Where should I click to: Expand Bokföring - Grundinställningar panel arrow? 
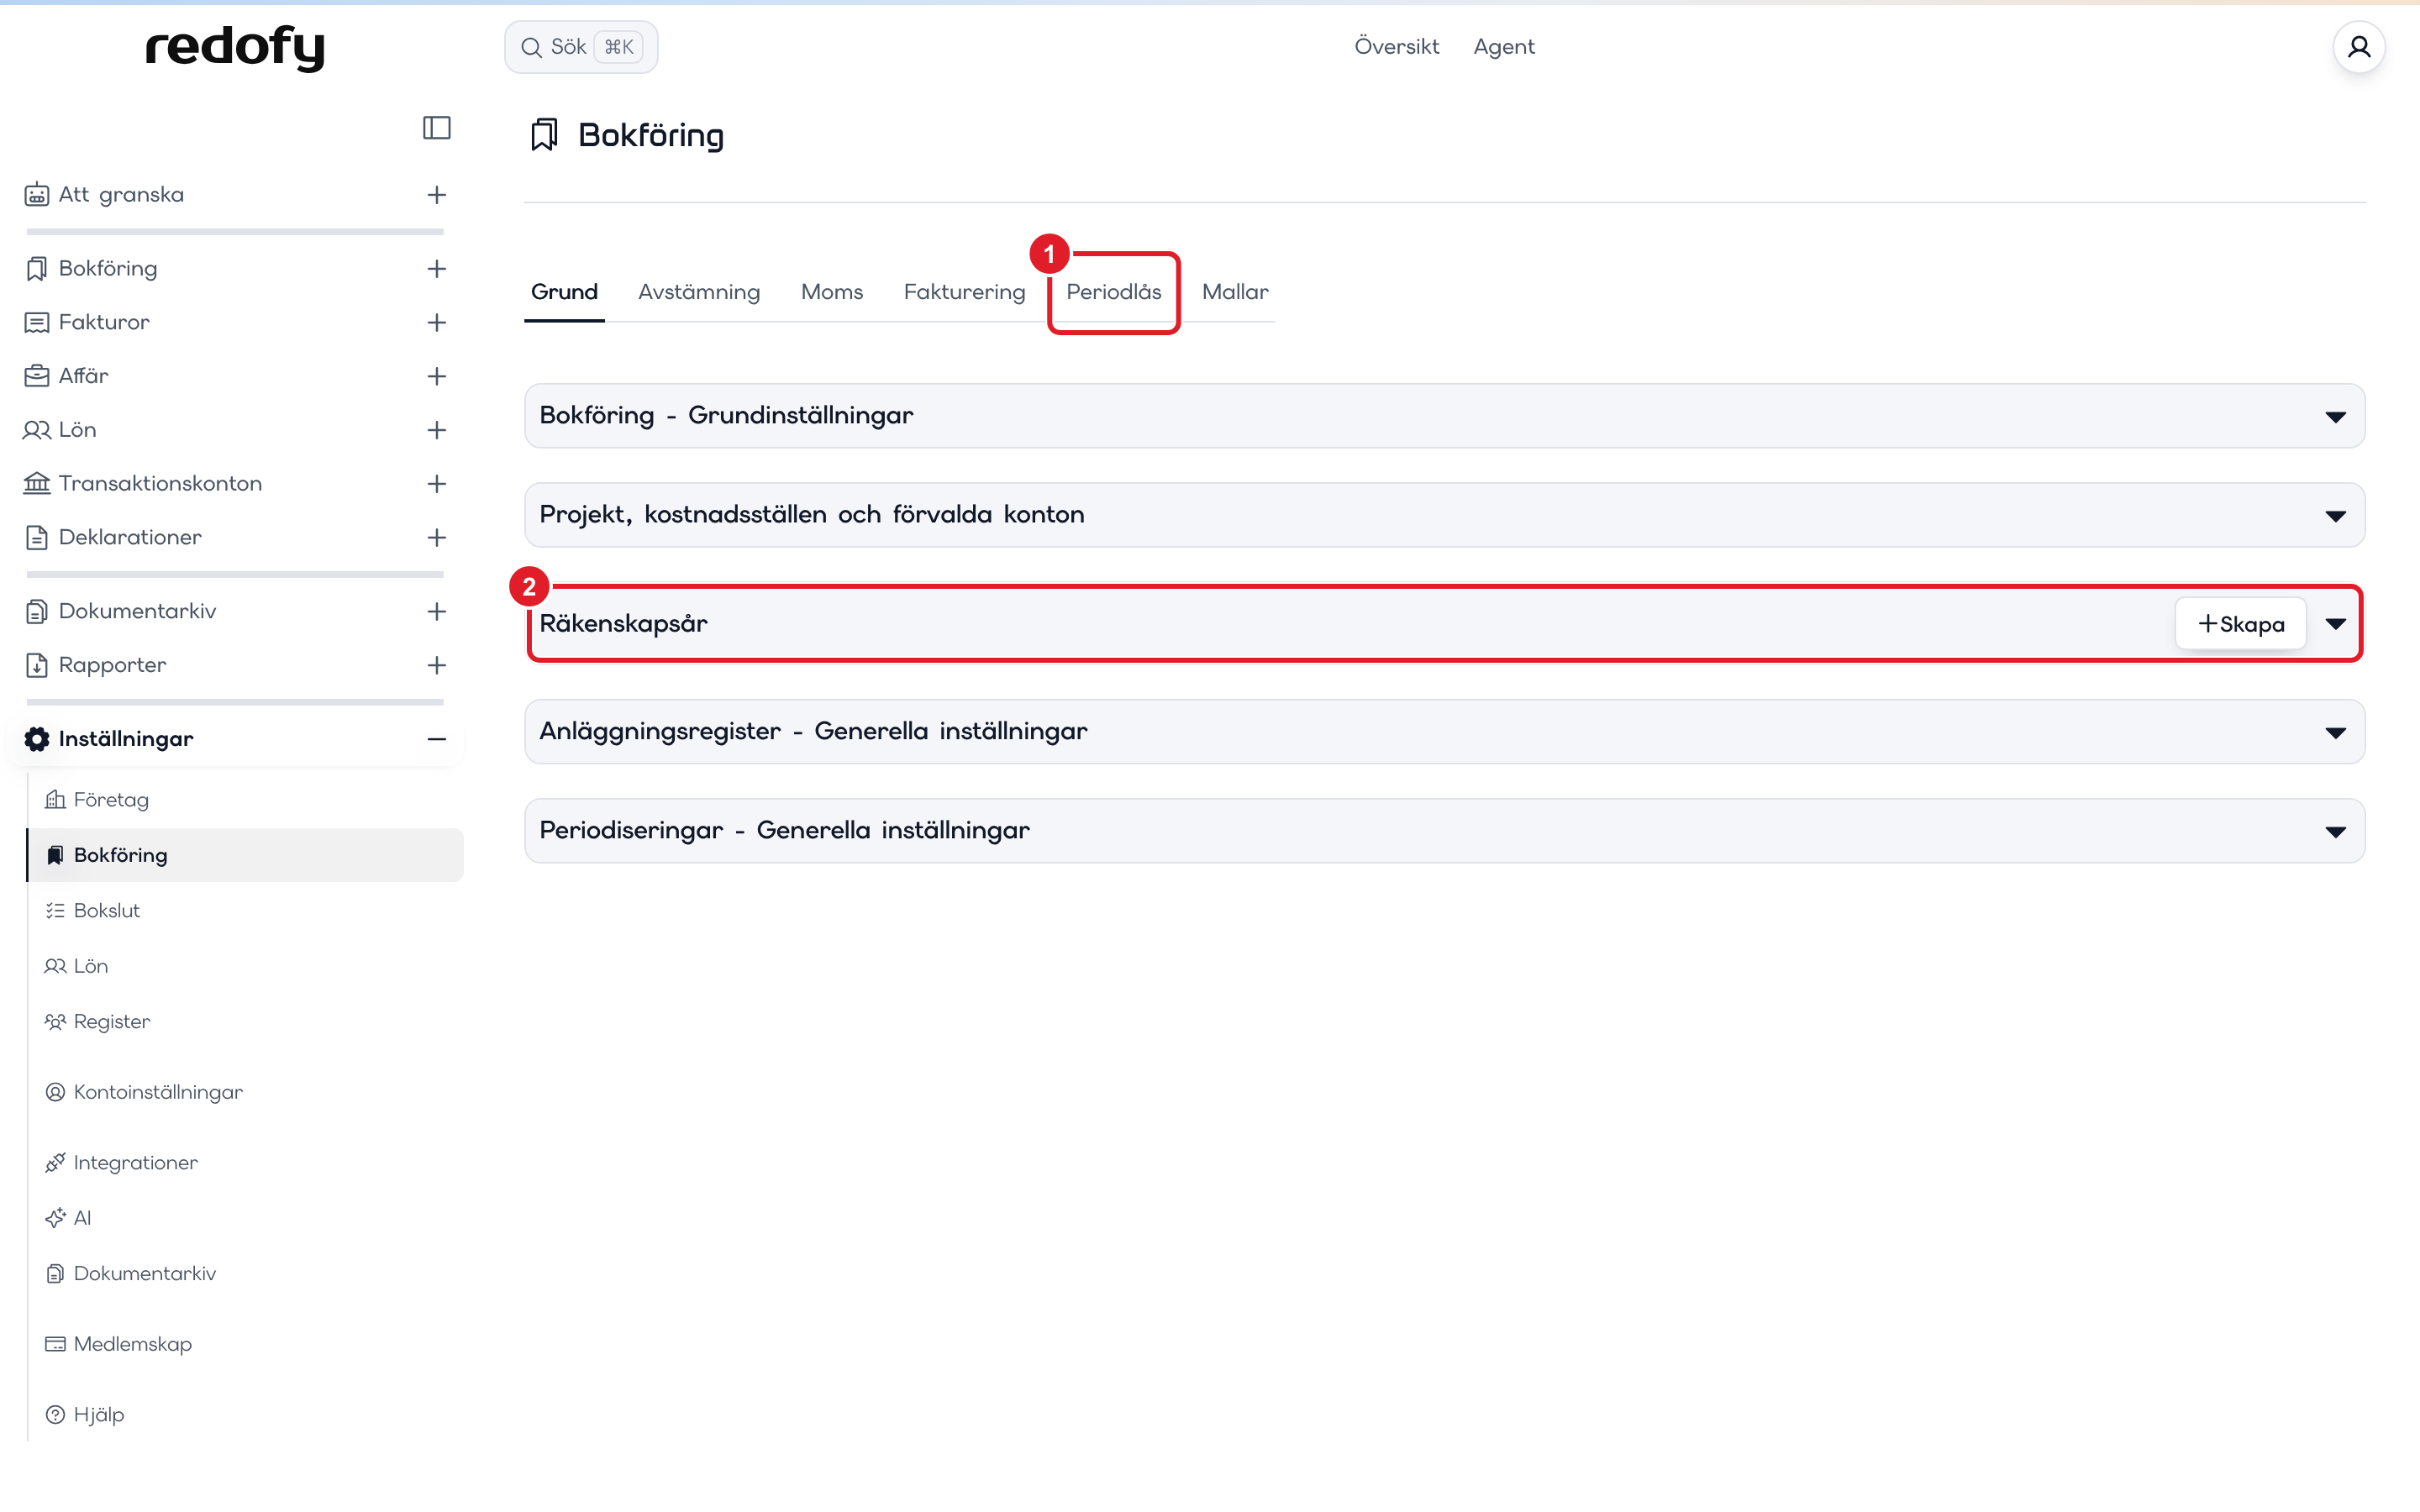[x=2335, y=416]
